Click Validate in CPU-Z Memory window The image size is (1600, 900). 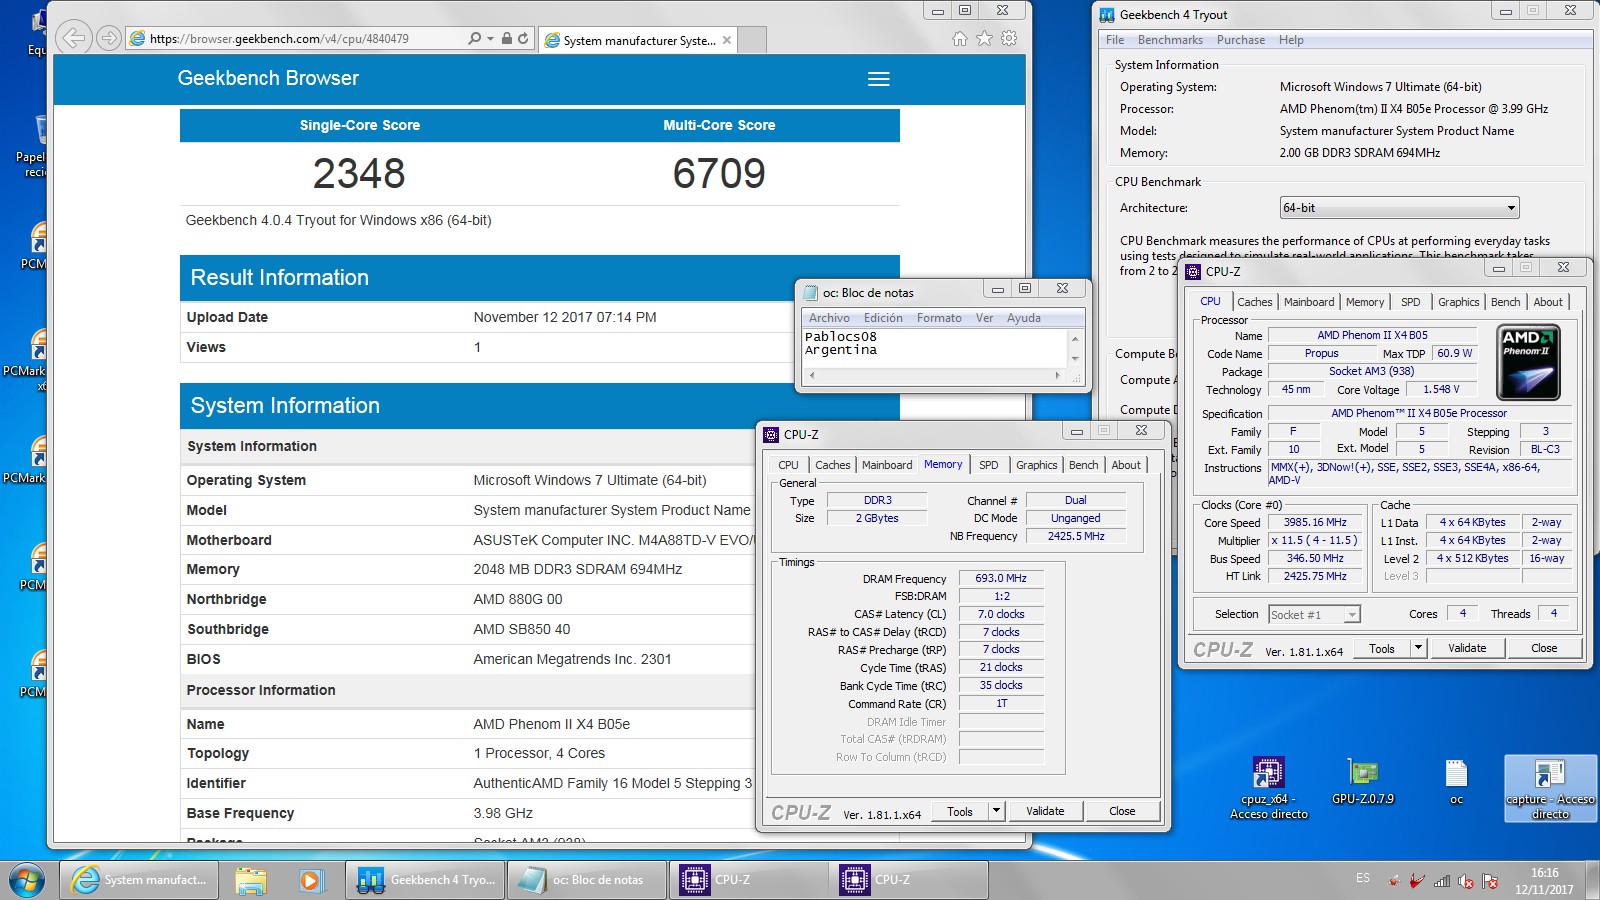(1045, 811)
